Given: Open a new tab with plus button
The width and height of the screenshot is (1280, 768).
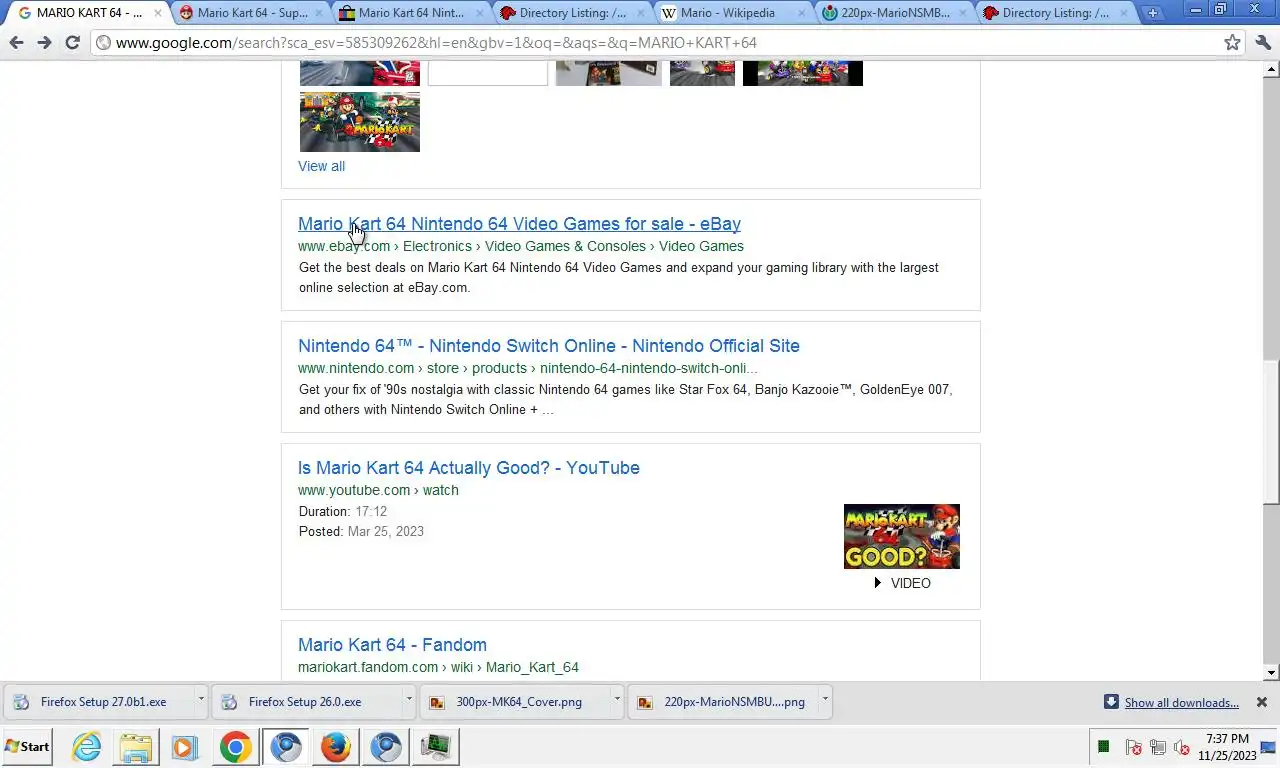Looking at the screenshot, I should click(x=1153, y=13).
